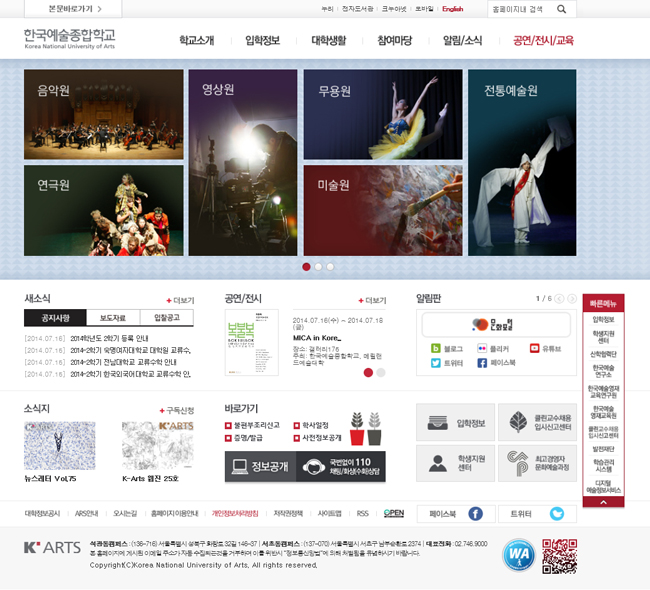The width and height of the screenshot is (650, 590).
Task: Open the 입학정보 main menu
Action: click(x=262, y=41)
